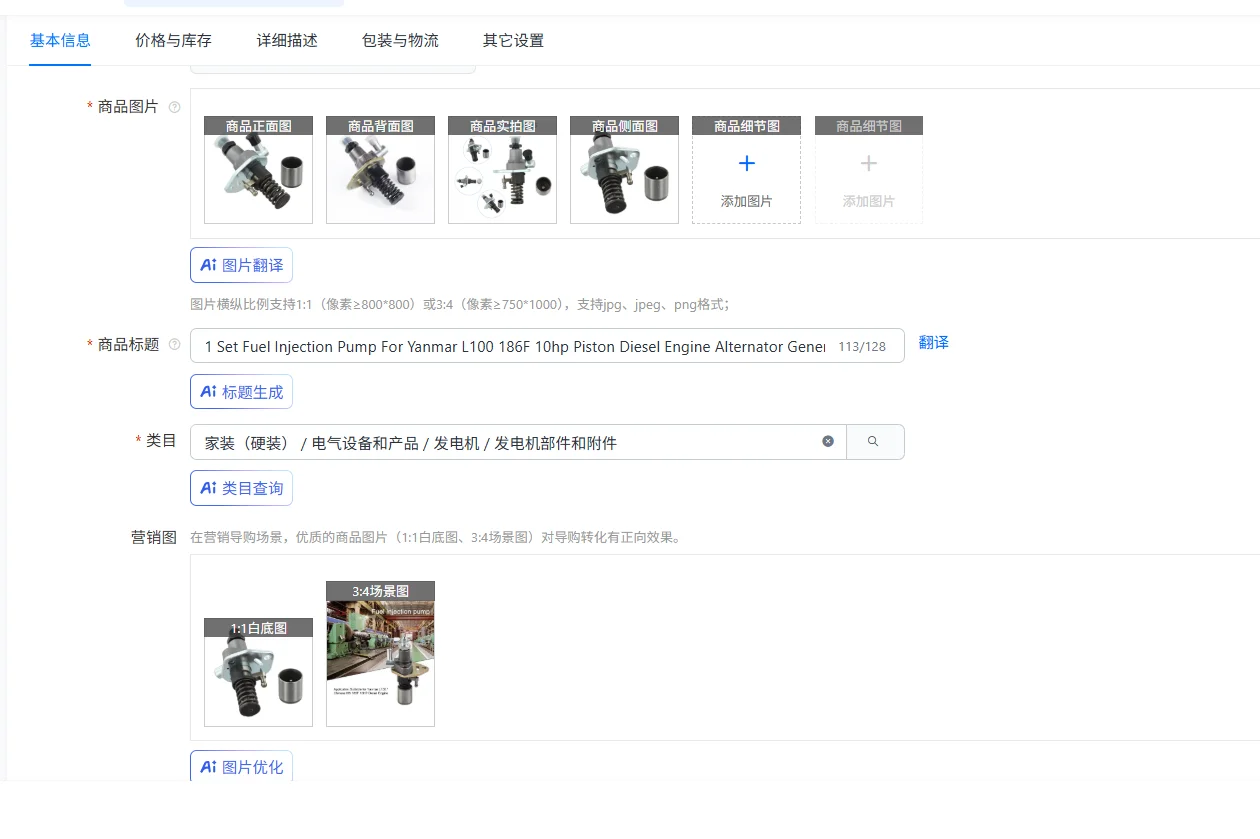Click the AI 图片优化 button
1260x839 pixels.
[x=241, y=767]
